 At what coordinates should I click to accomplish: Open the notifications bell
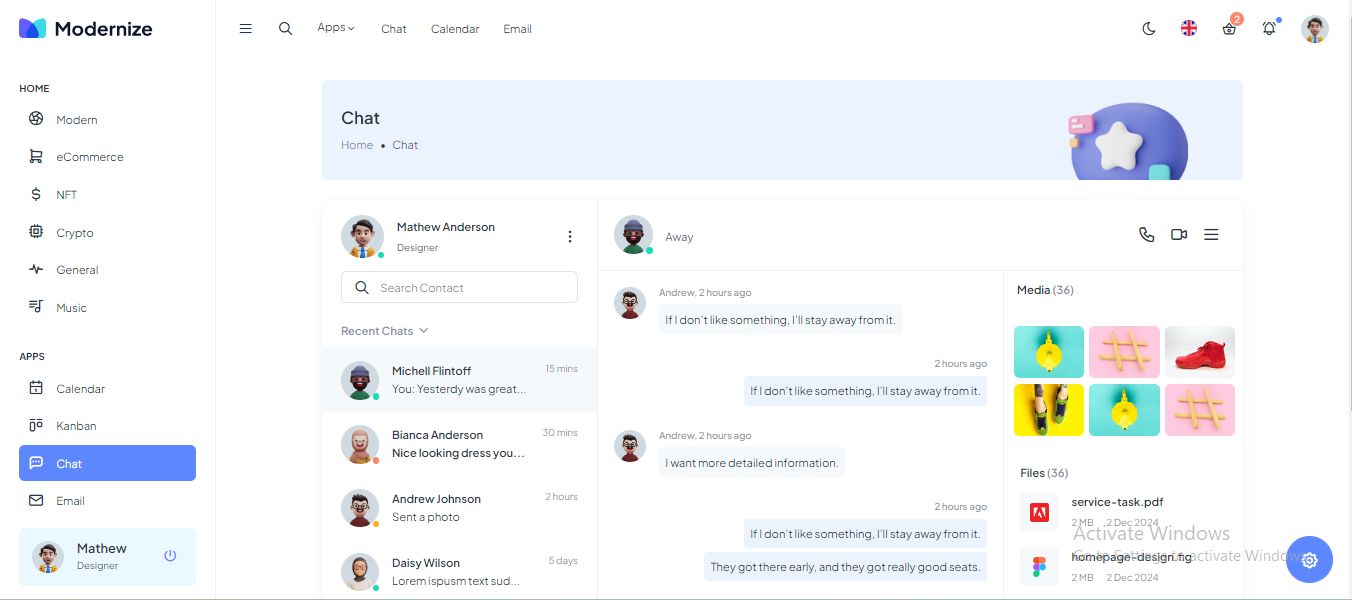pyautogui.click(x=1269, y=29)
